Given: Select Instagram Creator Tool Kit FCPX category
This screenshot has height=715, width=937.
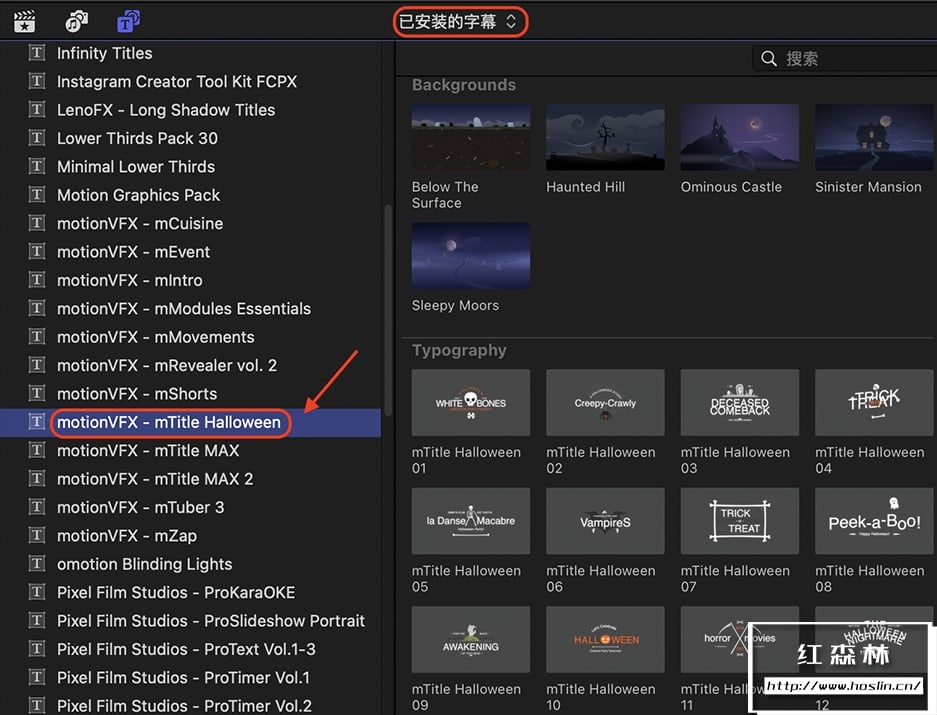Looking at the screenshot, I should [x=177, y=81].
